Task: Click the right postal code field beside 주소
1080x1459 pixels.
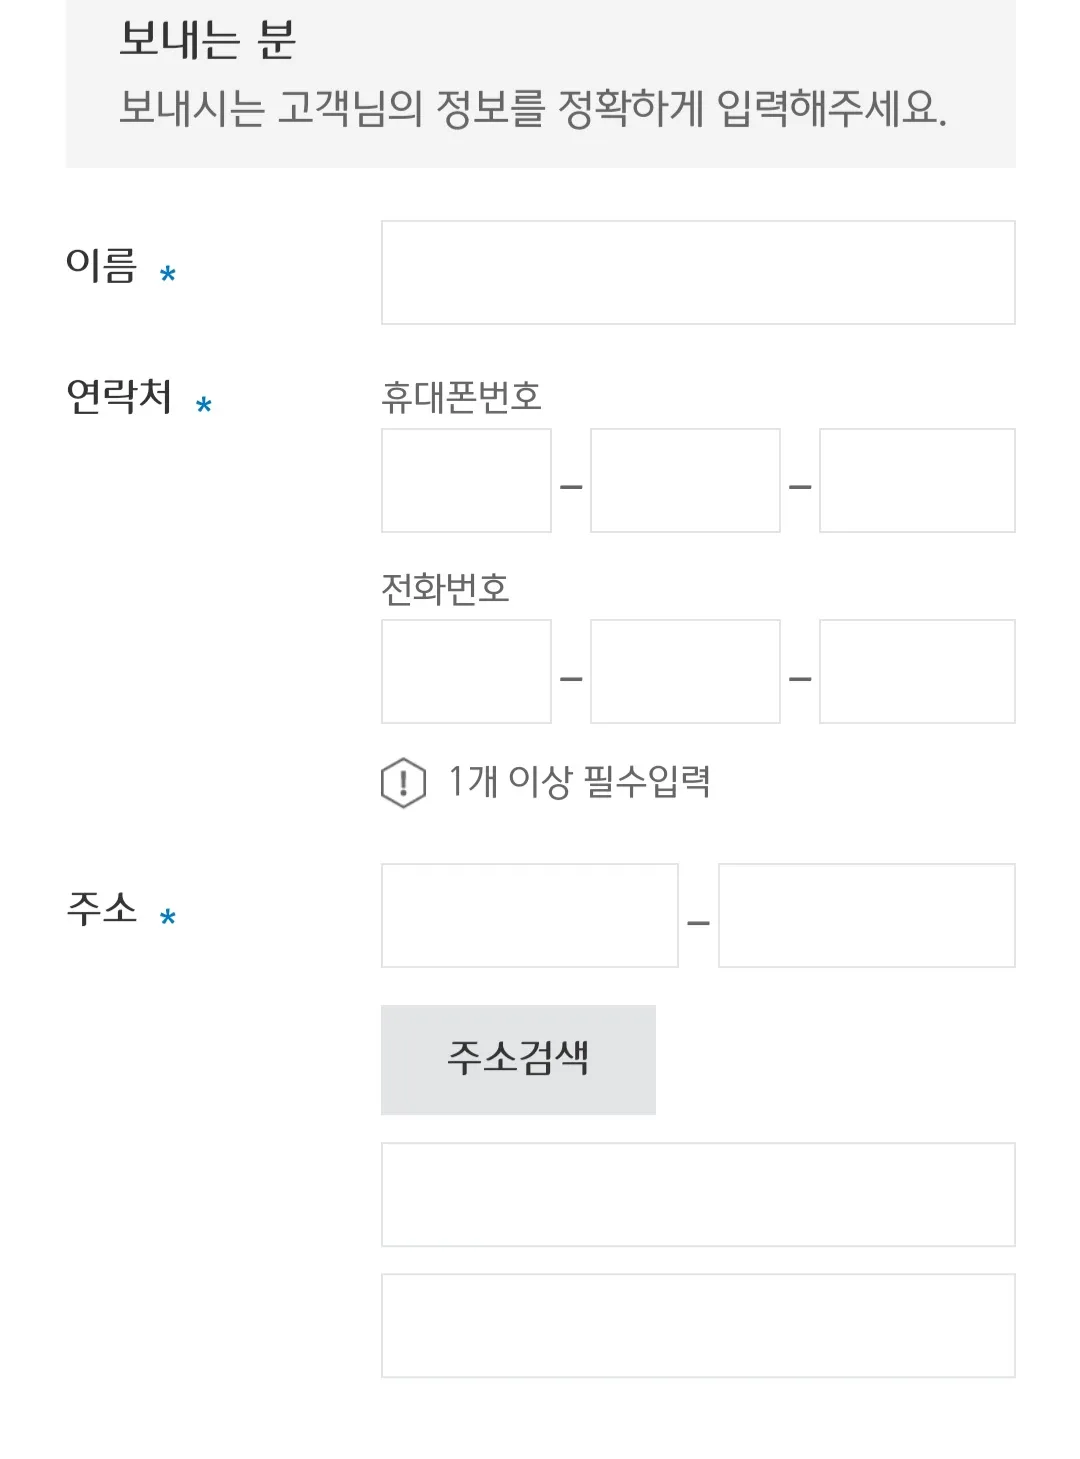Action: pyautogui.click(x=867, y=916)
